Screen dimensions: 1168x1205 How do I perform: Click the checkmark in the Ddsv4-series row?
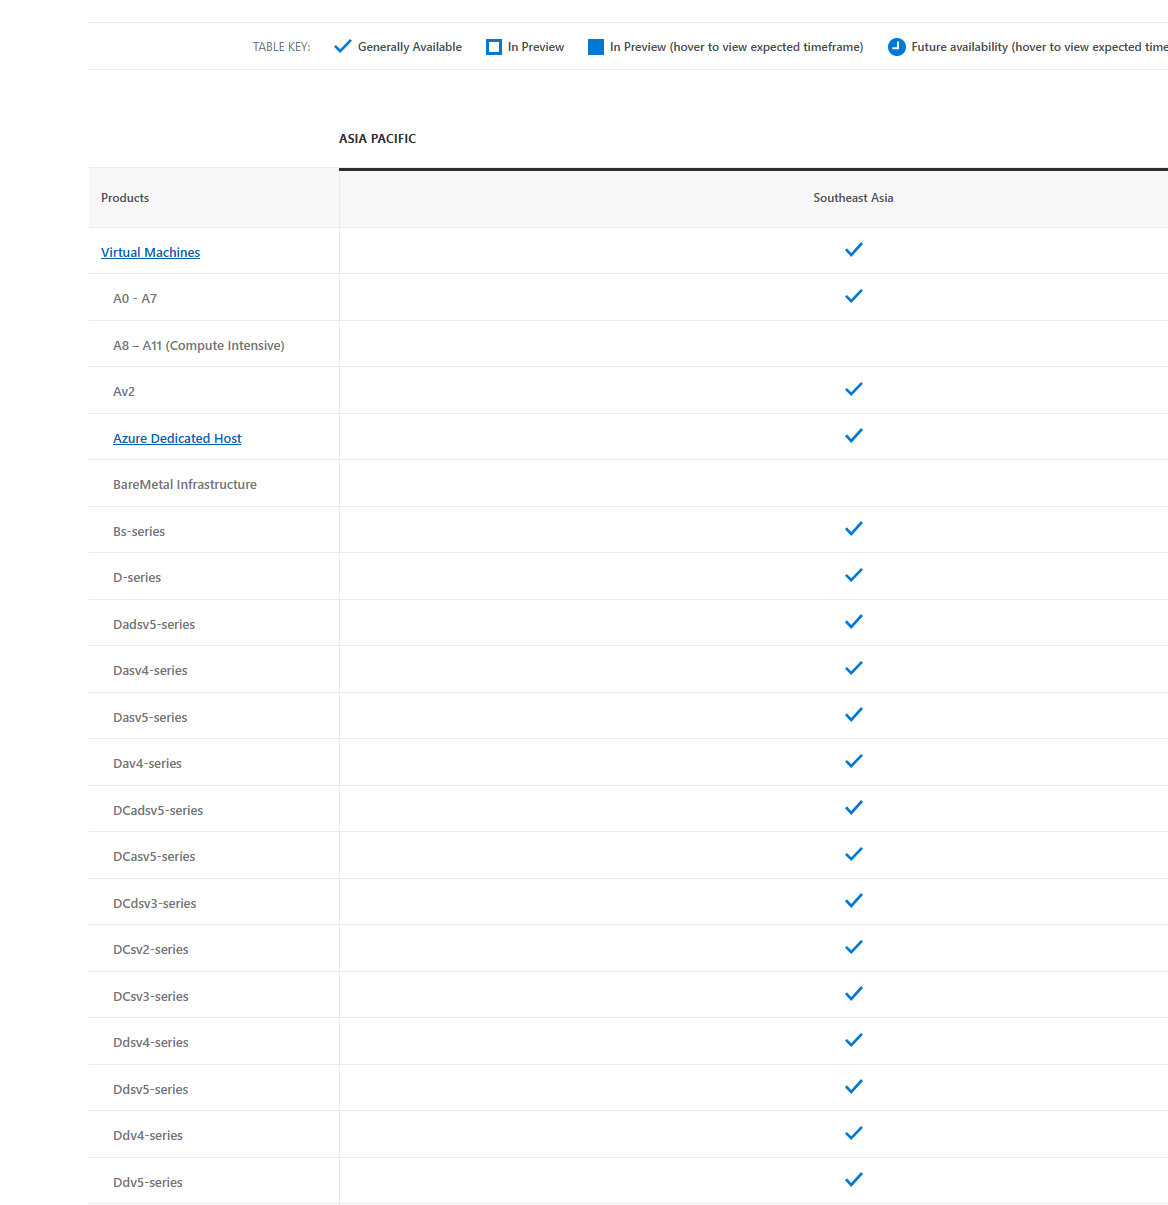point(854,1040)
